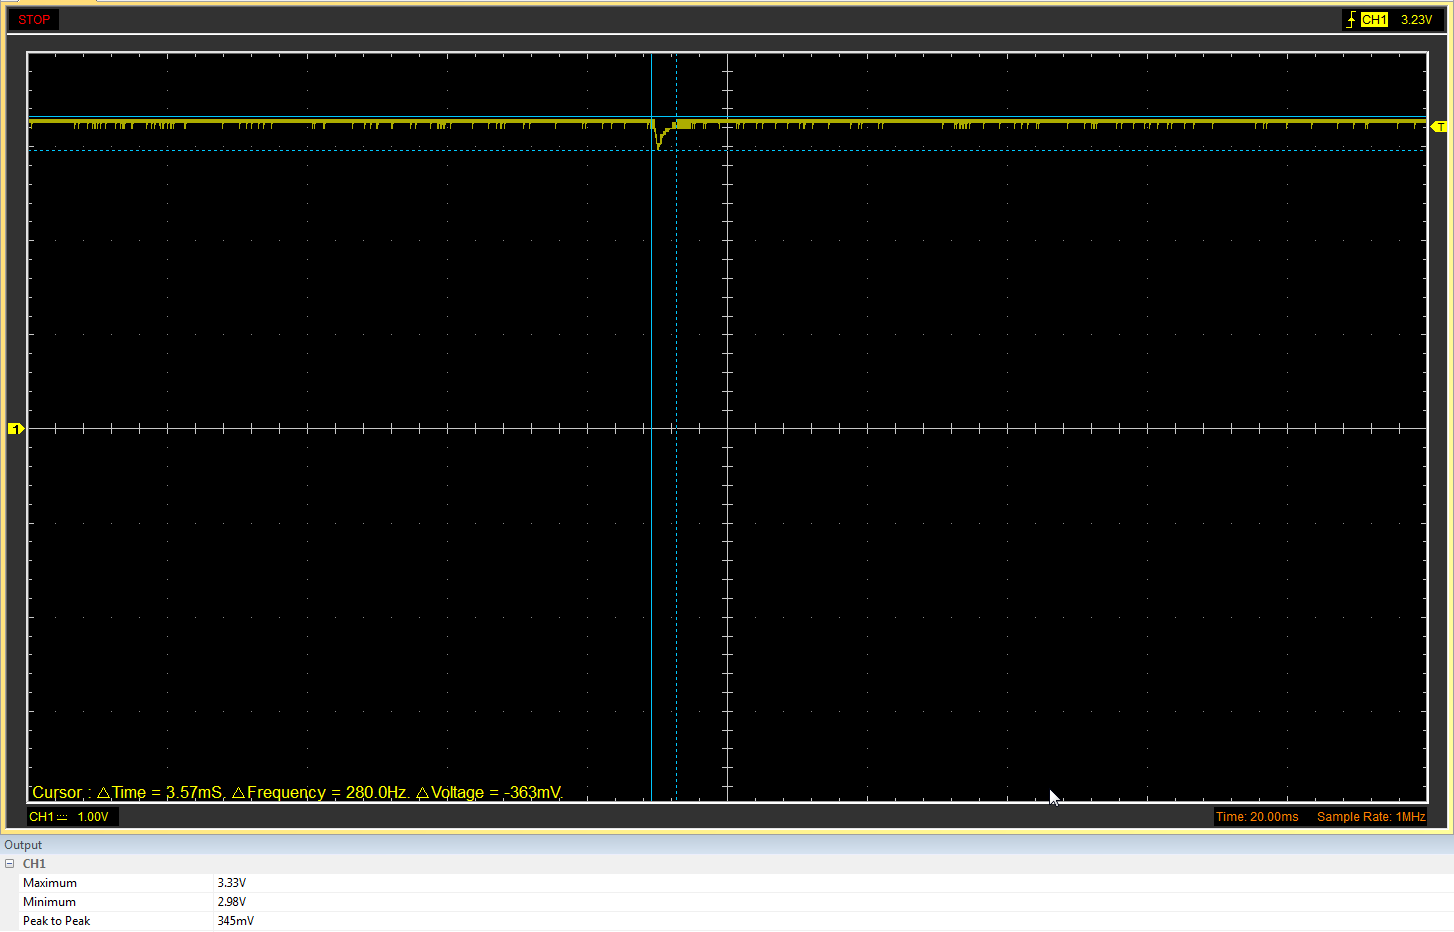Click the Sample Rate 1MHz readout
1454x932 pixels.
[1370, 817]
